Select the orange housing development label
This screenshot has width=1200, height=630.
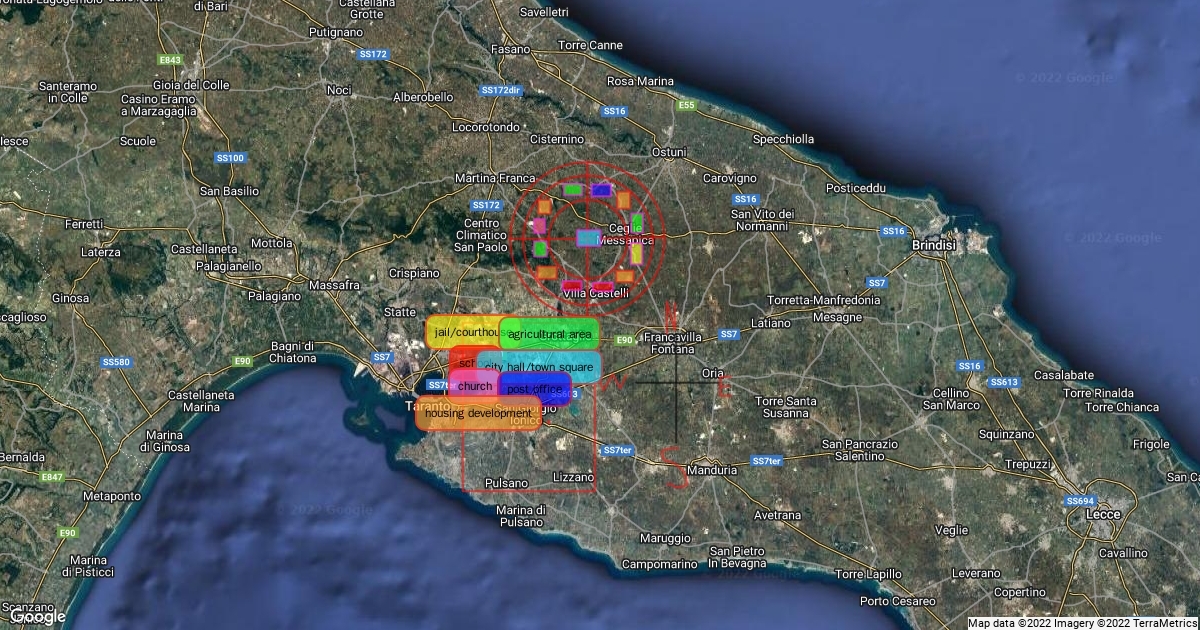478,413
